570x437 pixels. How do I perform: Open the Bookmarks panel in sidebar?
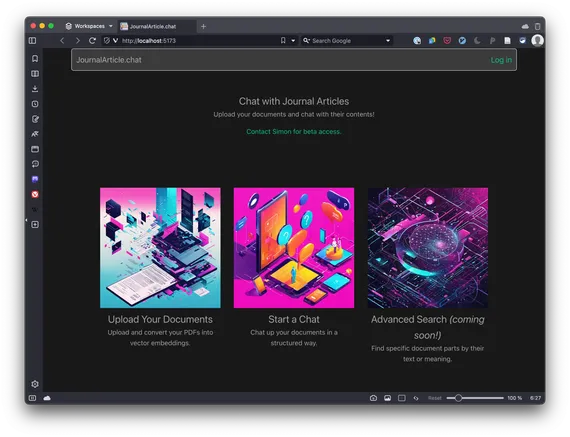(35, 59)
